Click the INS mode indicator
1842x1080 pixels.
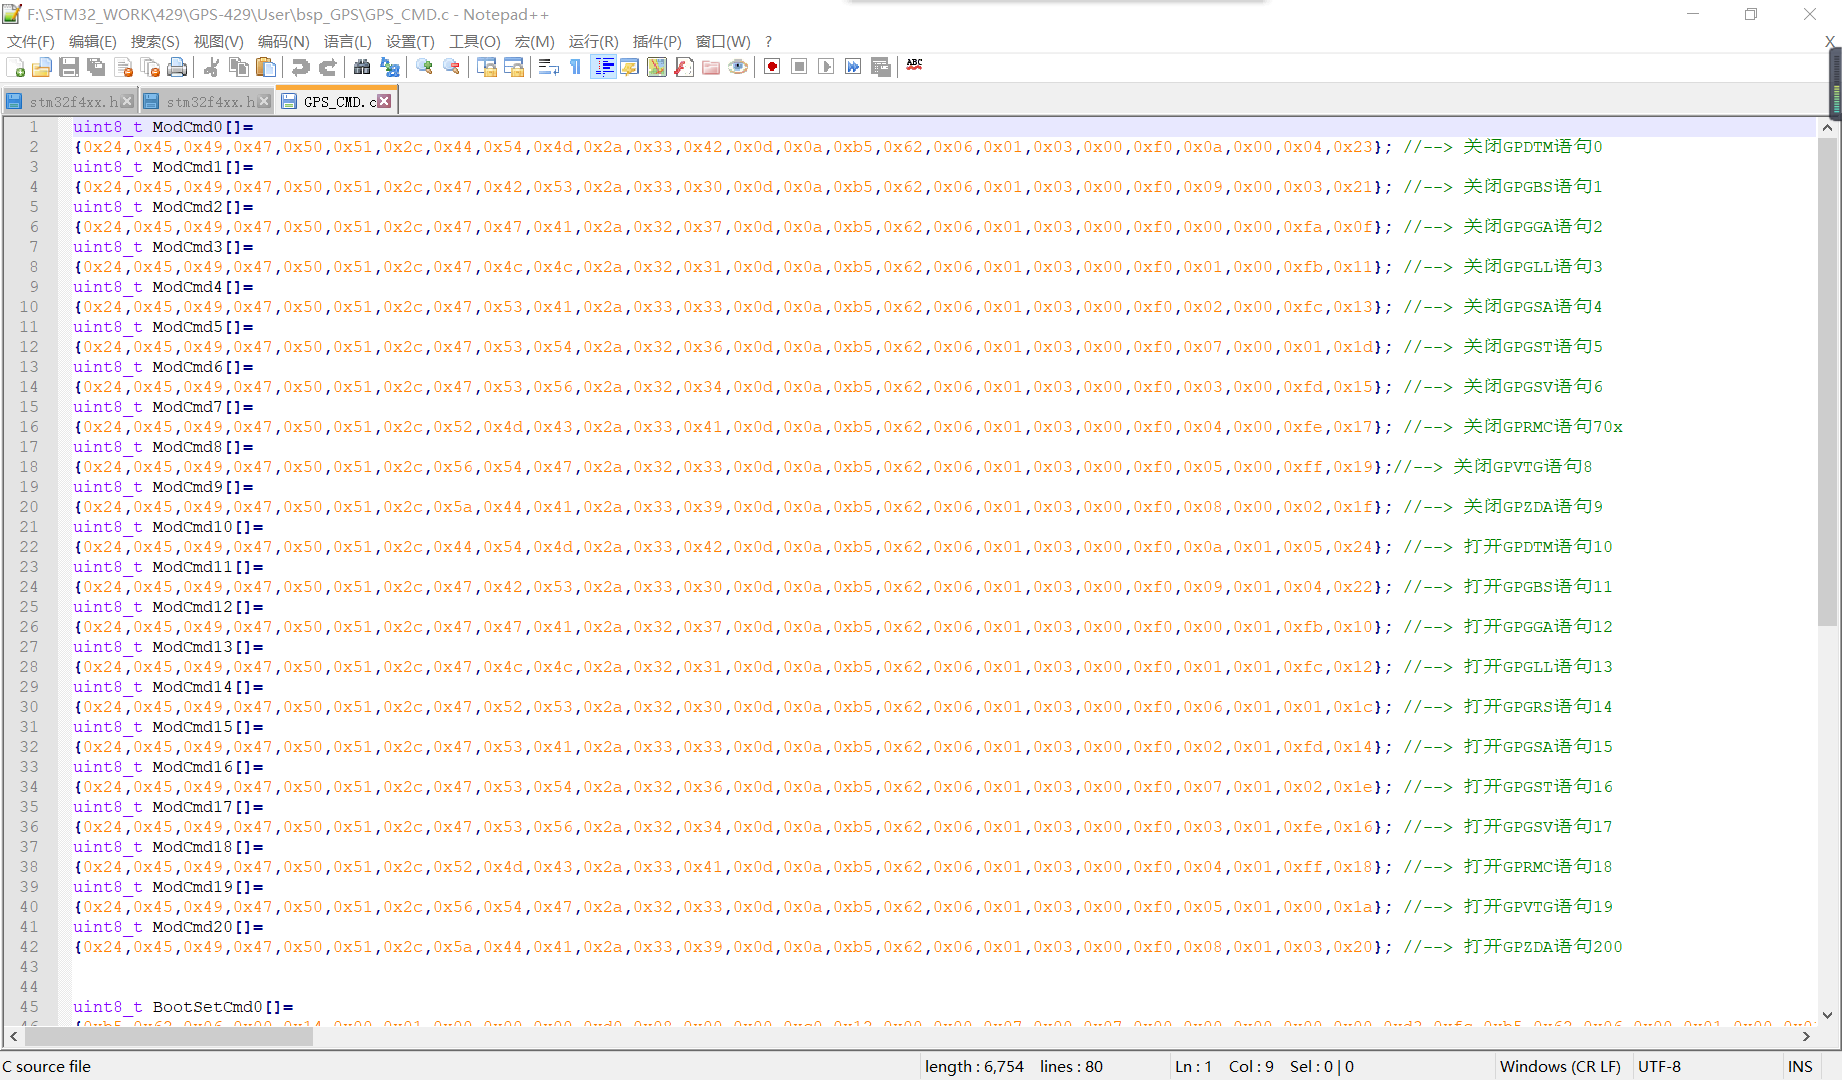pos(1800,1066)
